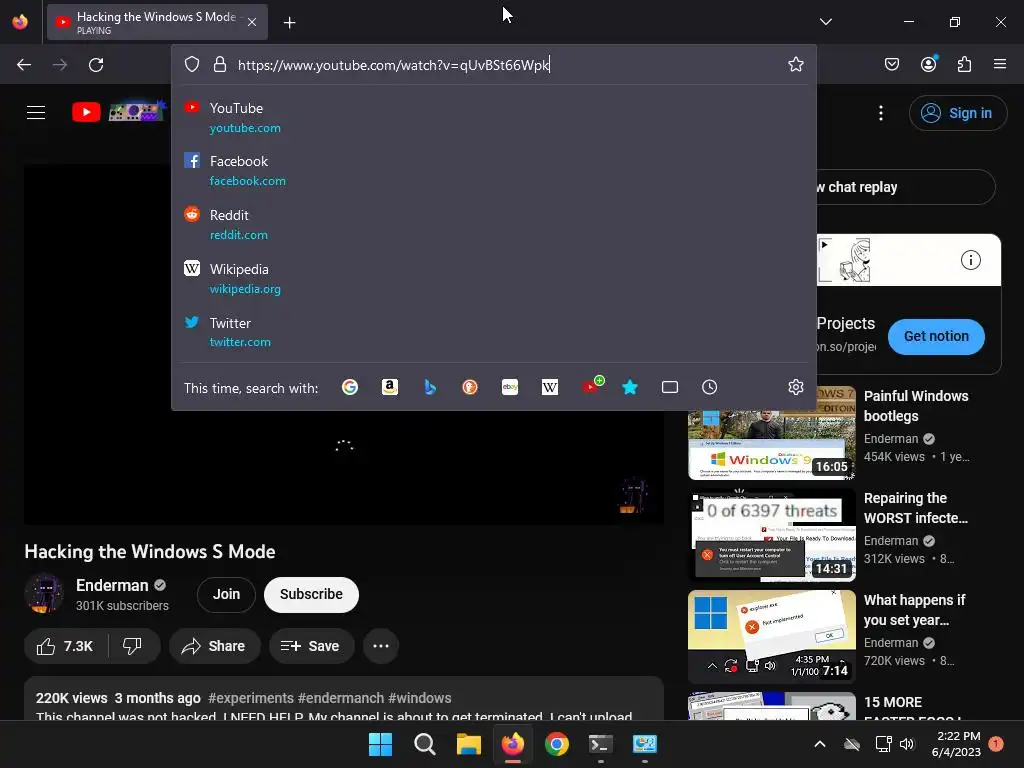
Task: Open volume control in system tray
Action: click(x=907, y=744)
